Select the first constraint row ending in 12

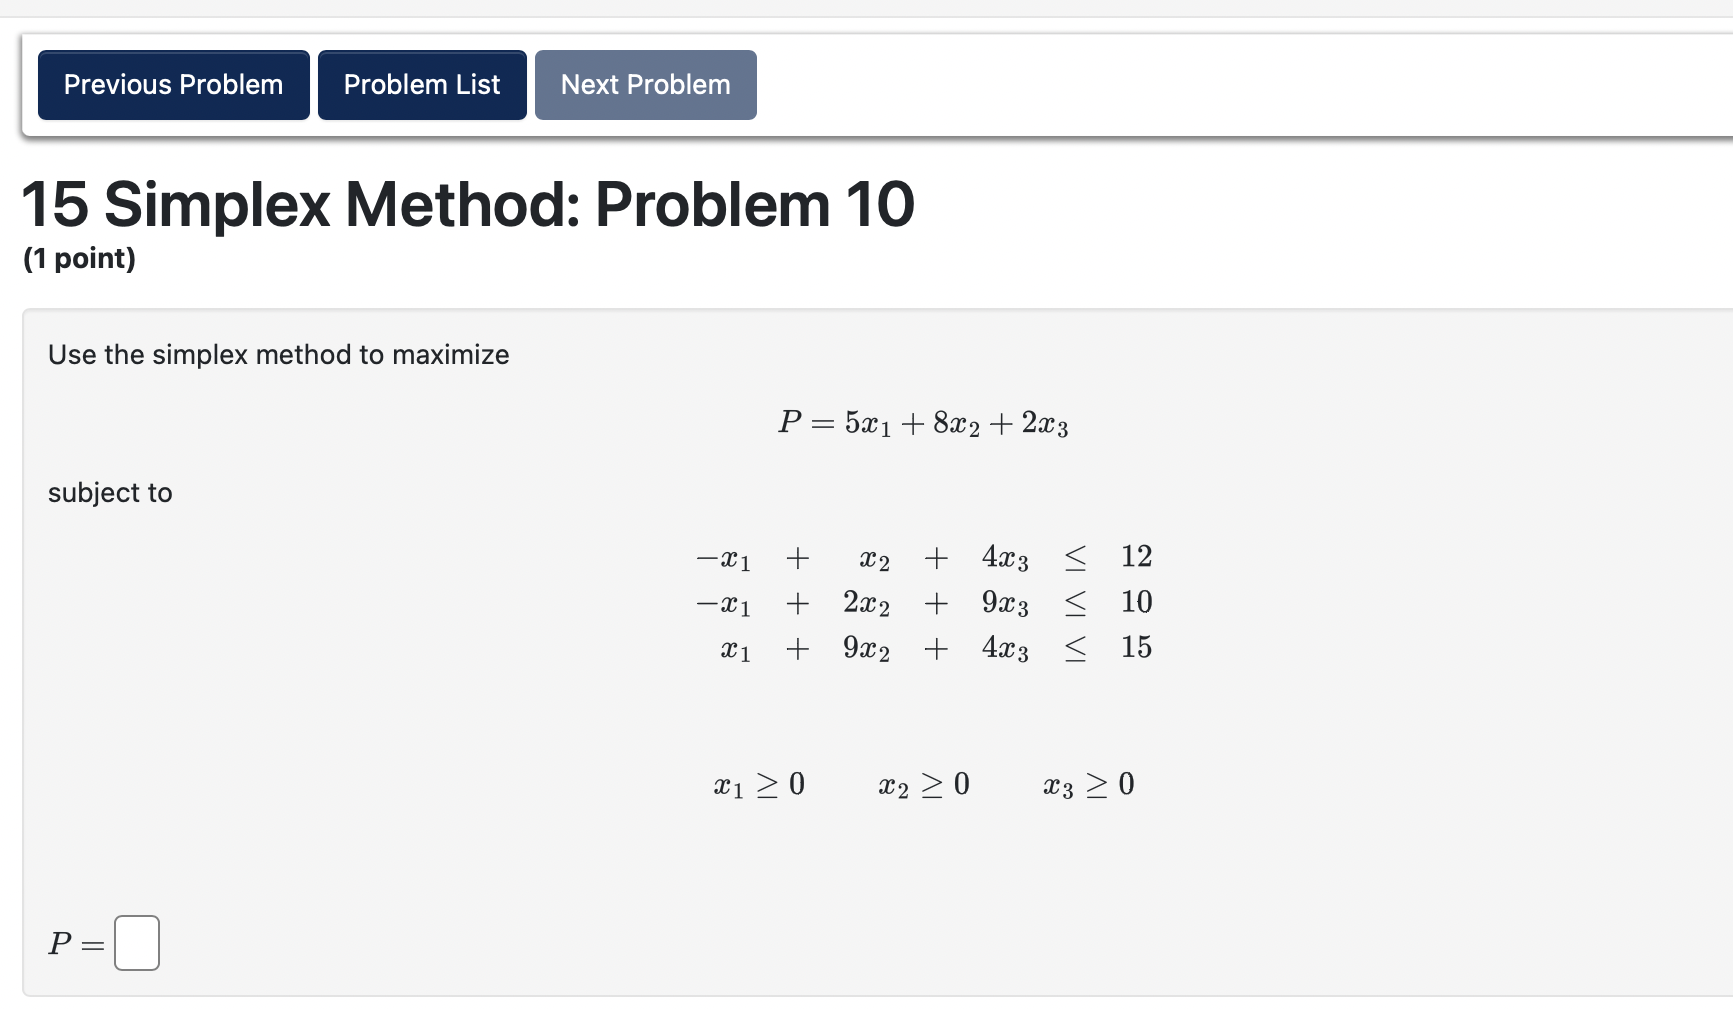click(x=921, y=558)
